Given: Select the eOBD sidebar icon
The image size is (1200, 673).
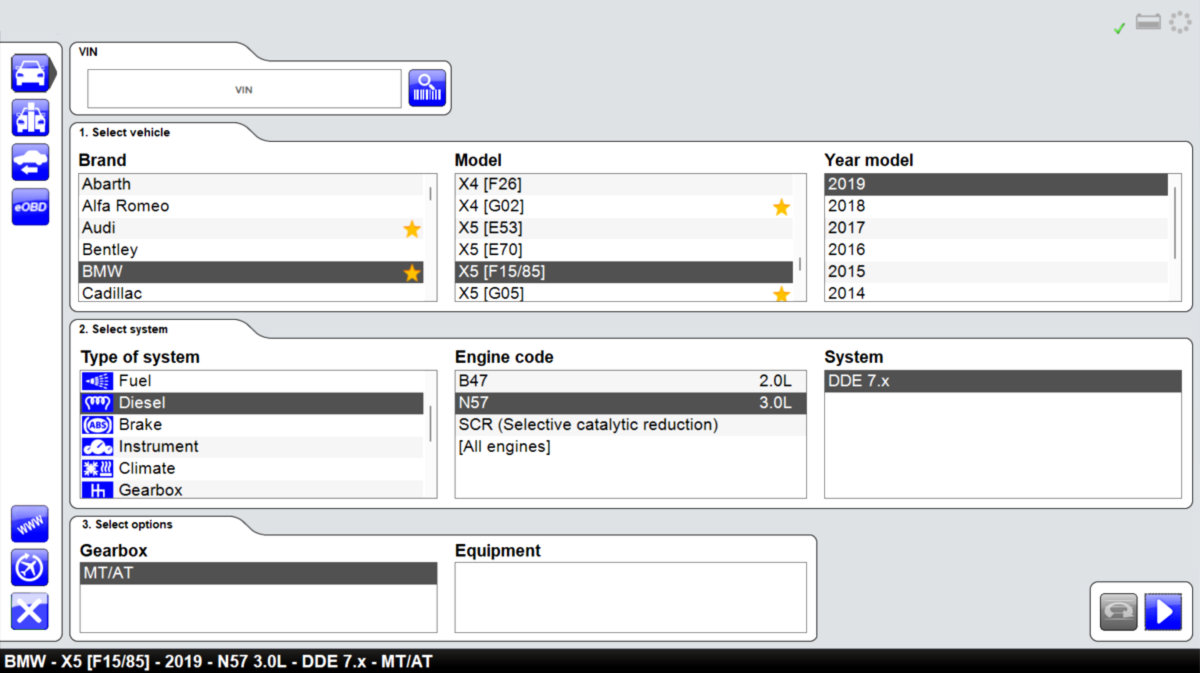Looking at the screenshot, I should click(30, 206).
